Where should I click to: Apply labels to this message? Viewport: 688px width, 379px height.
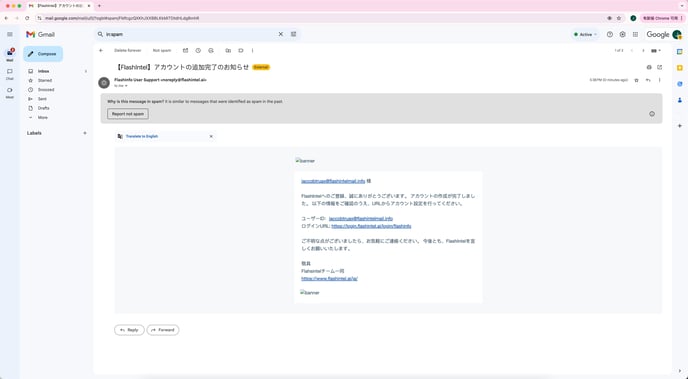click(x=241, y=50)
